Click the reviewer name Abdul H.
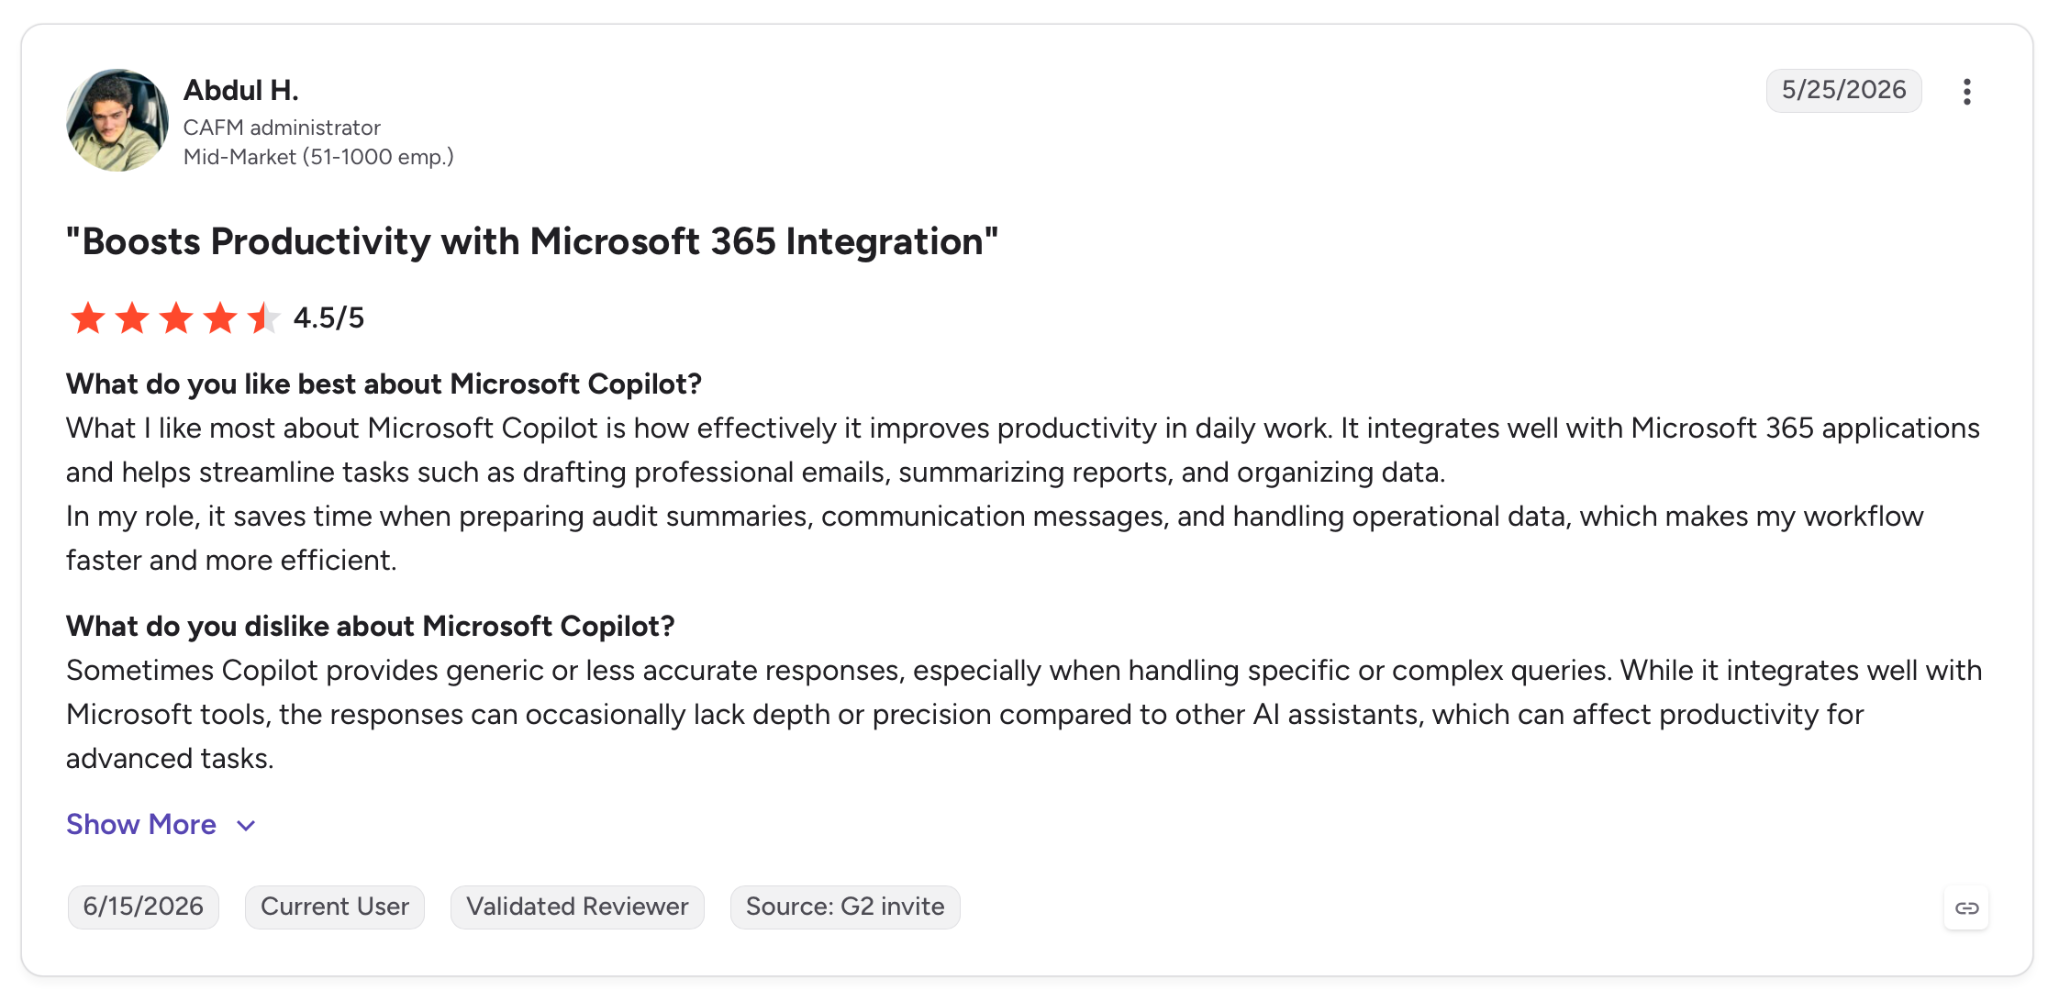Viewport: 2048px width, 993px height. click(x=241, y=90)
